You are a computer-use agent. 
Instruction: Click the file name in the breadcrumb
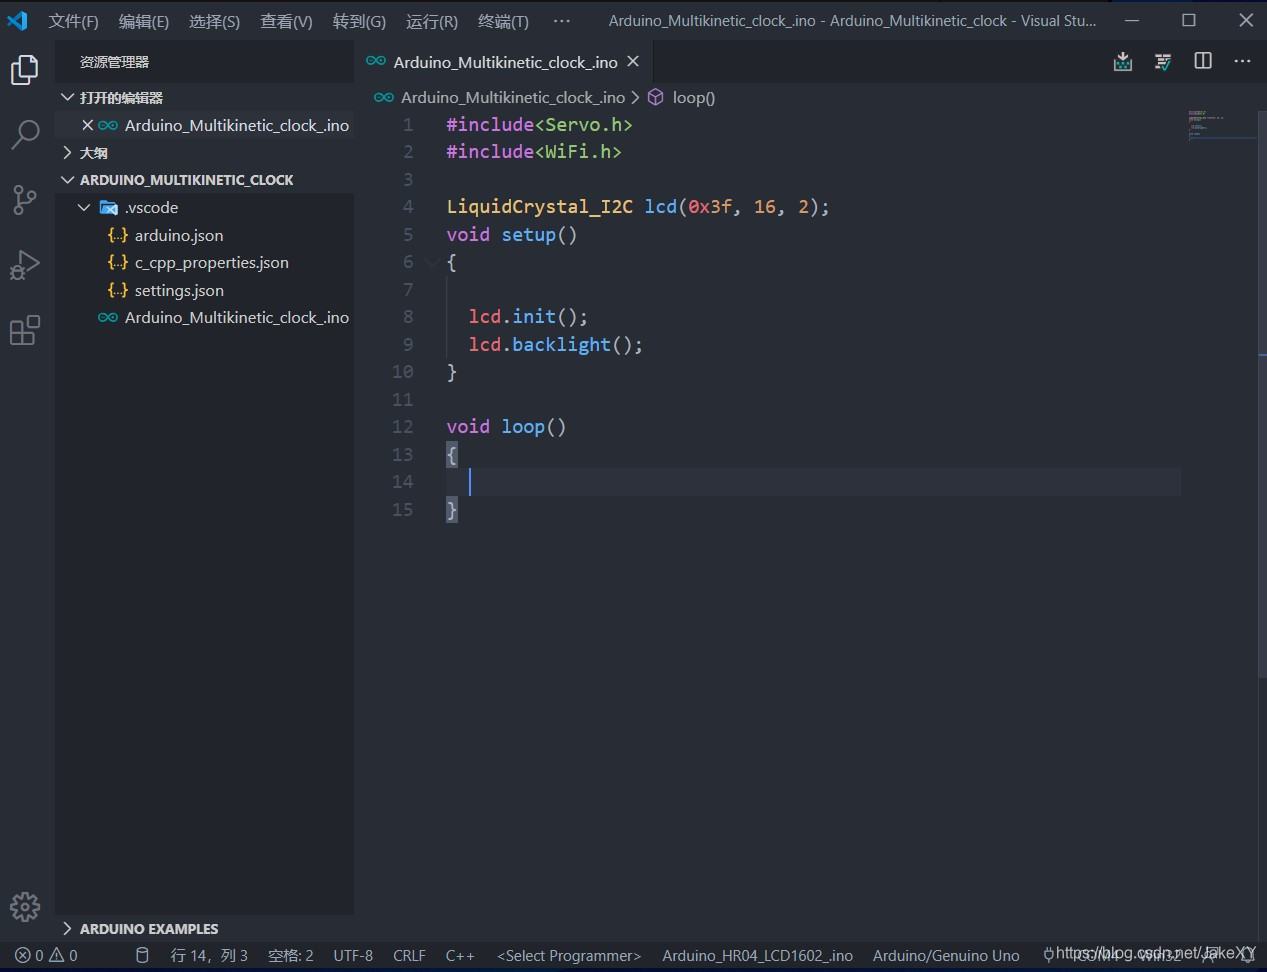tap(513, 97)
